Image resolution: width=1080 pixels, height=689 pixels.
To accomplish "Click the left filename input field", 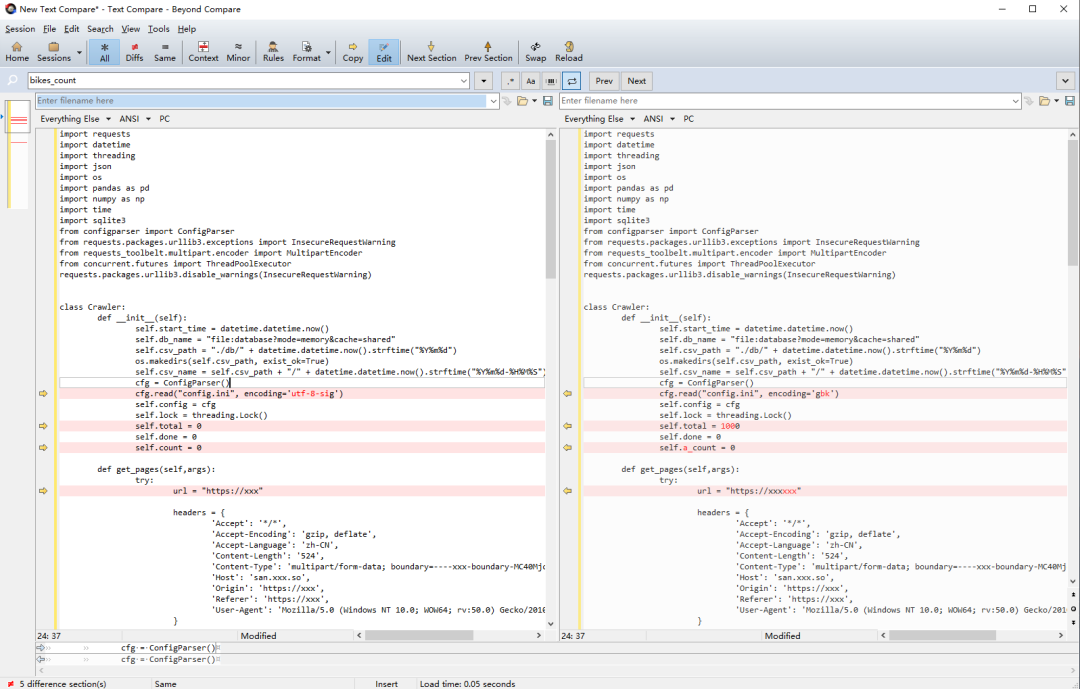I will [261, 101].
